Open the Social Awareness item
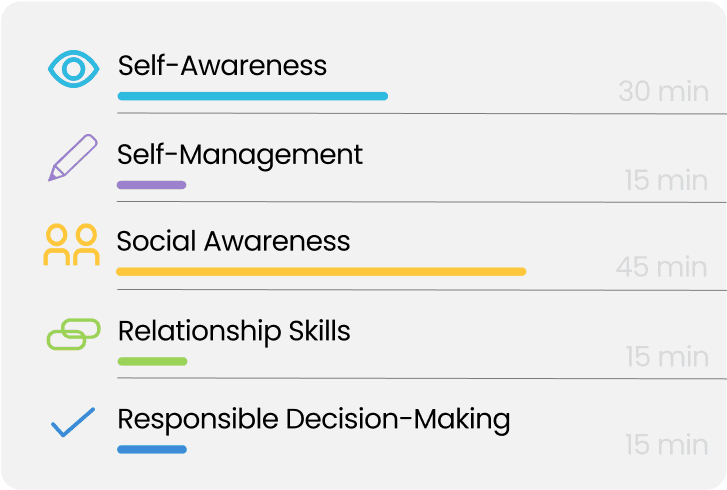The height and width of the screenshot is (490, 727). coord(234,242)
